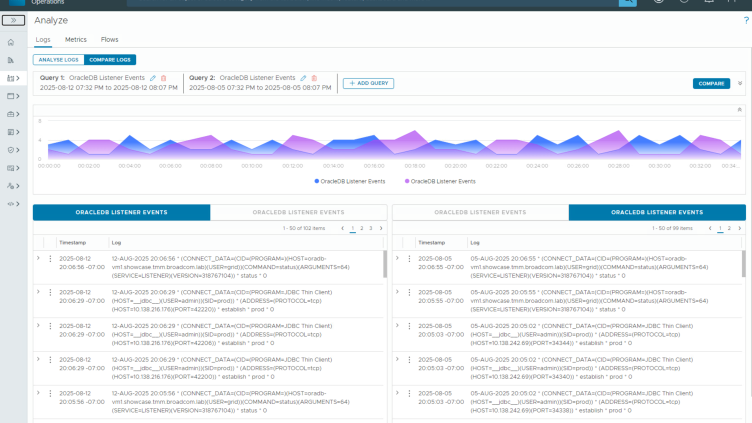Edit Query 2 with pencil icon
Viewport: 752px width, 423px height.
304,78
